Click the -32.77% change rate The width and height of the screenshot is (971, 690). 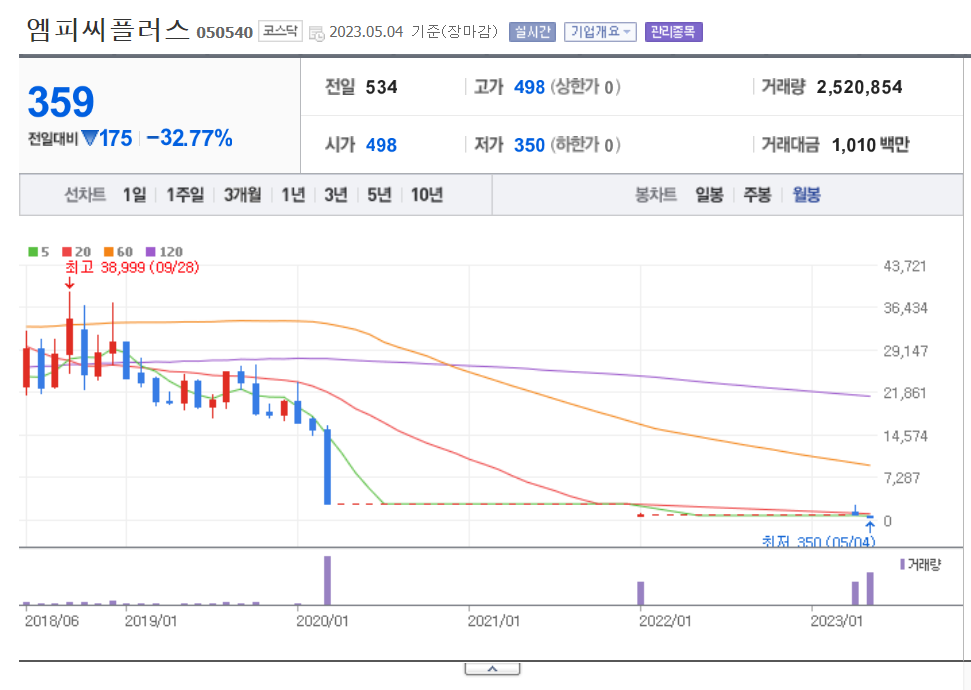[x=189, y=138]
